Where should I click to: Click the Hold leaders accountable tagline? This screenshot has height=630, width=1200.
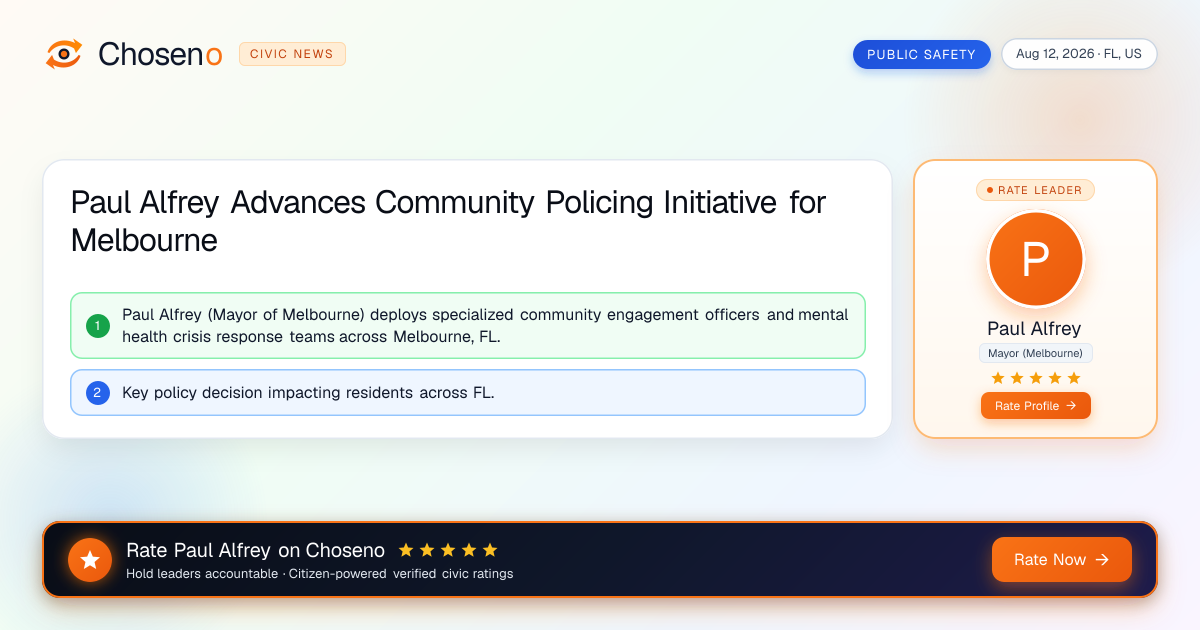[319, 574]
